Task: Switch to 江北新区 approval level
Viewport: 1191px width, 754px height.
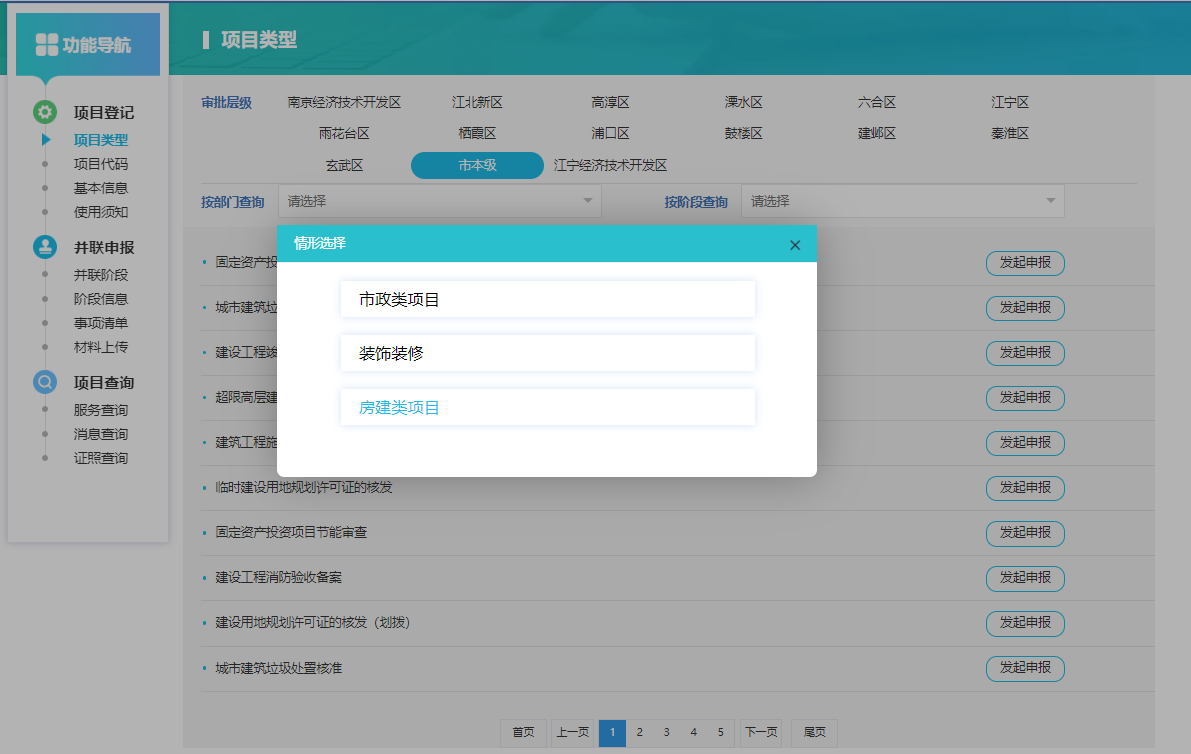Action: click(477, 102)
